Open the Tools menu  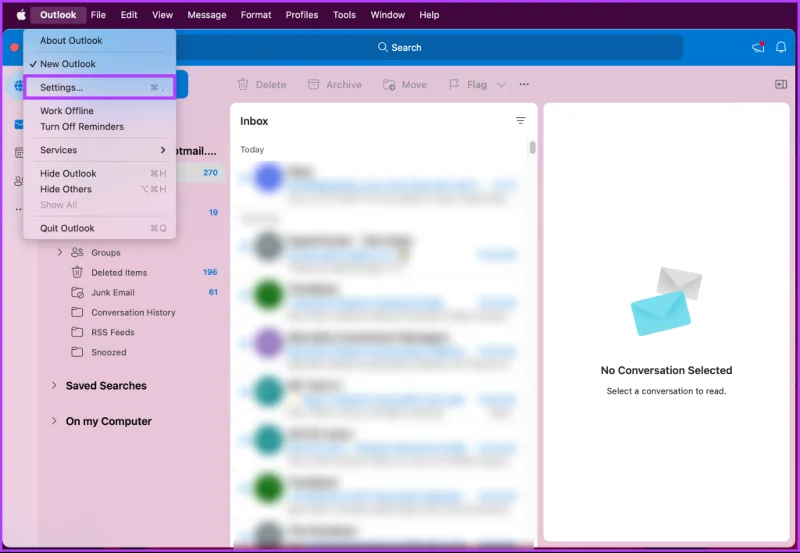coord(344,15)
